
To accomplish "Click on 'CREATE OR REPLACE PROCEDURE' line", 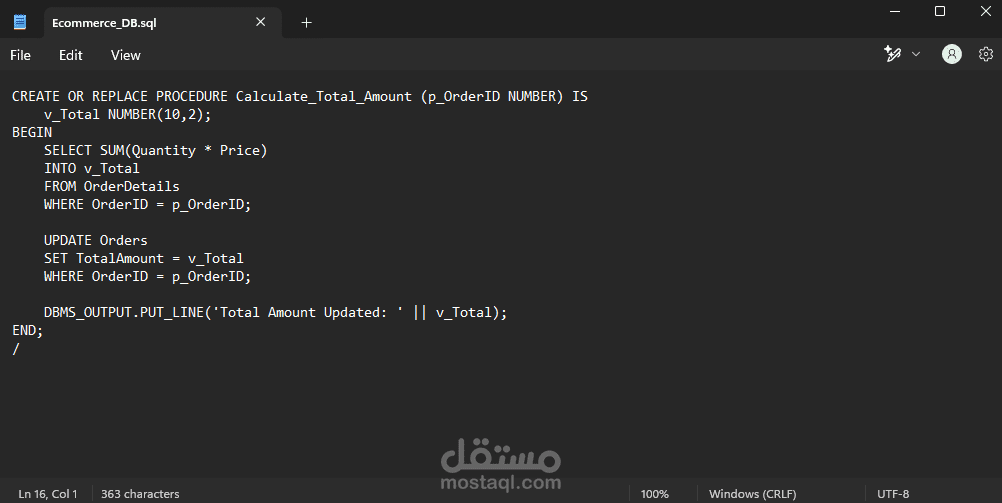I will coord(300,97).
